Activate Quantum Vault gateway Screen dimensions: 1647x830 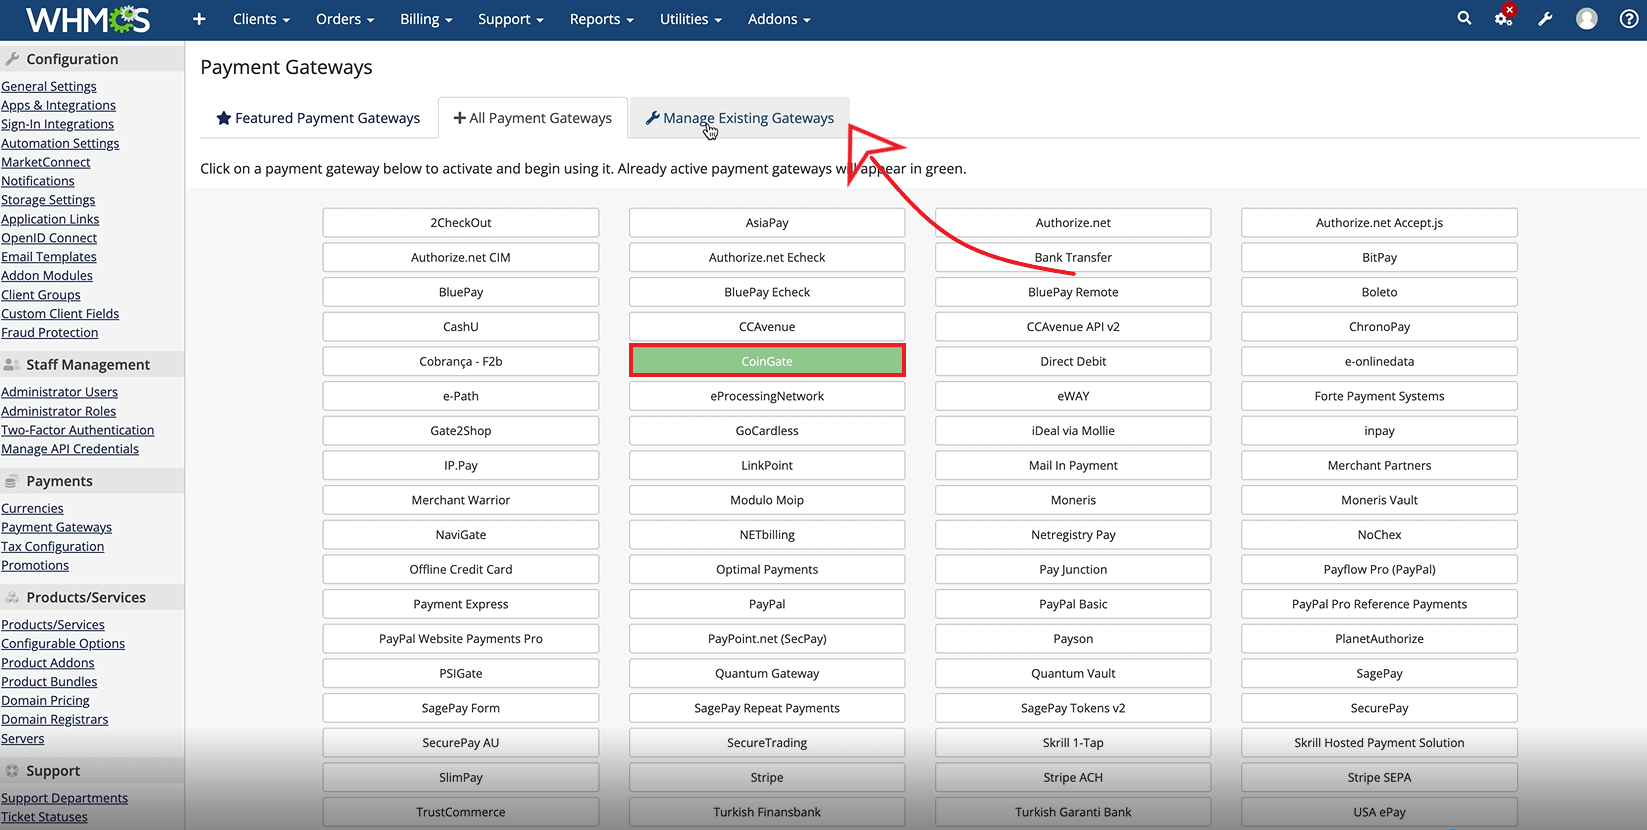(1073, 673)
